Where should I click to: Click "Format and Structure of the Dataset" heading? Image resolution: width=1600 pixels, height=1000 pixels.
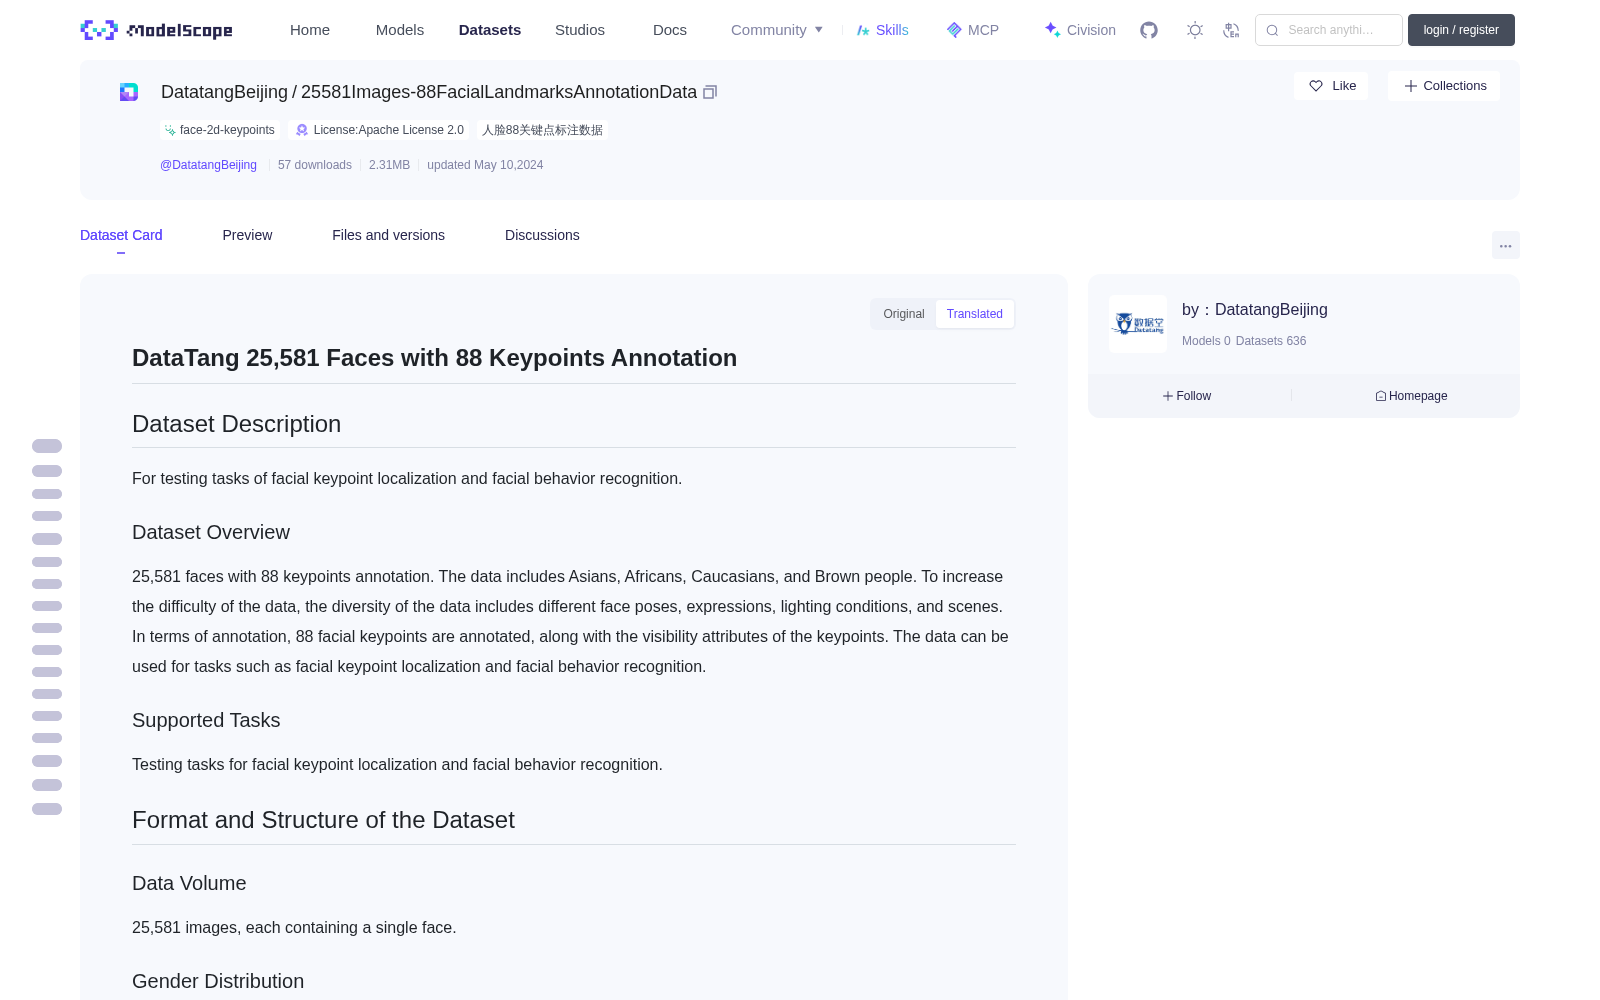pos(323,820)
